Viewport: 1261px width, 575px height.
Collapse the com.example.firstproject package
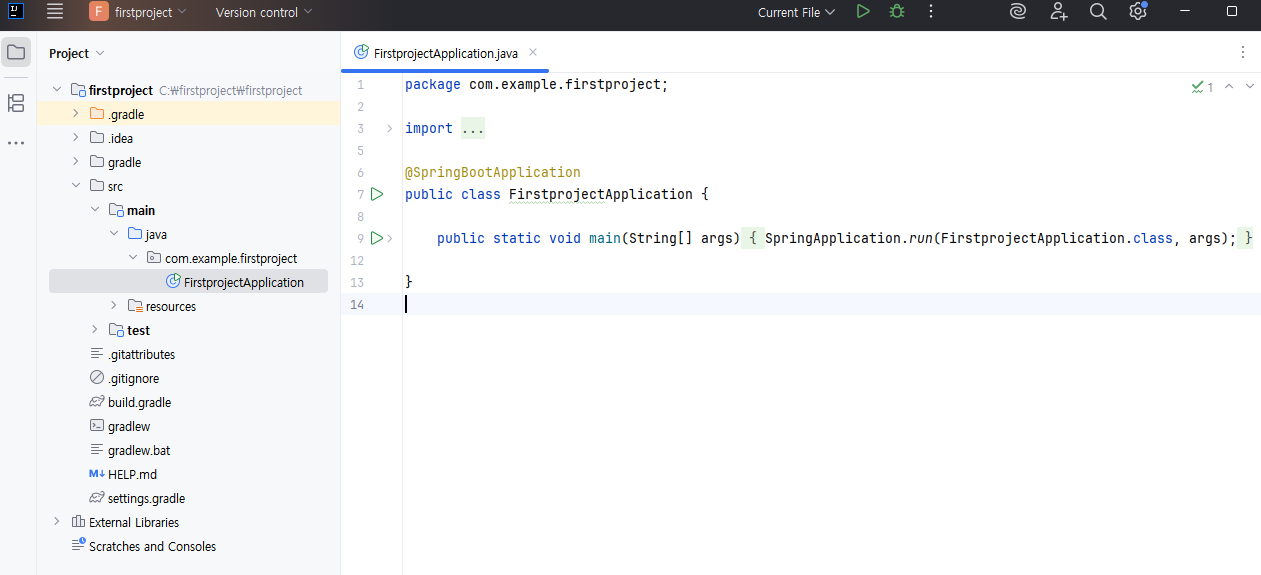[x=132, y=258]
